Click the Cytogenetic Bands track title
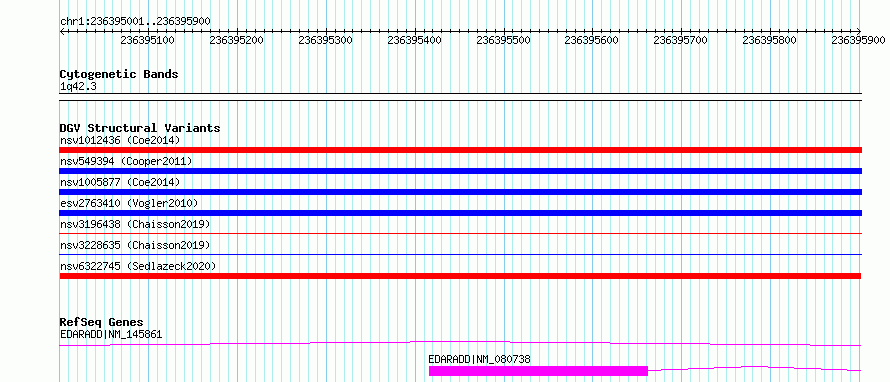 (x=119, y=74)
